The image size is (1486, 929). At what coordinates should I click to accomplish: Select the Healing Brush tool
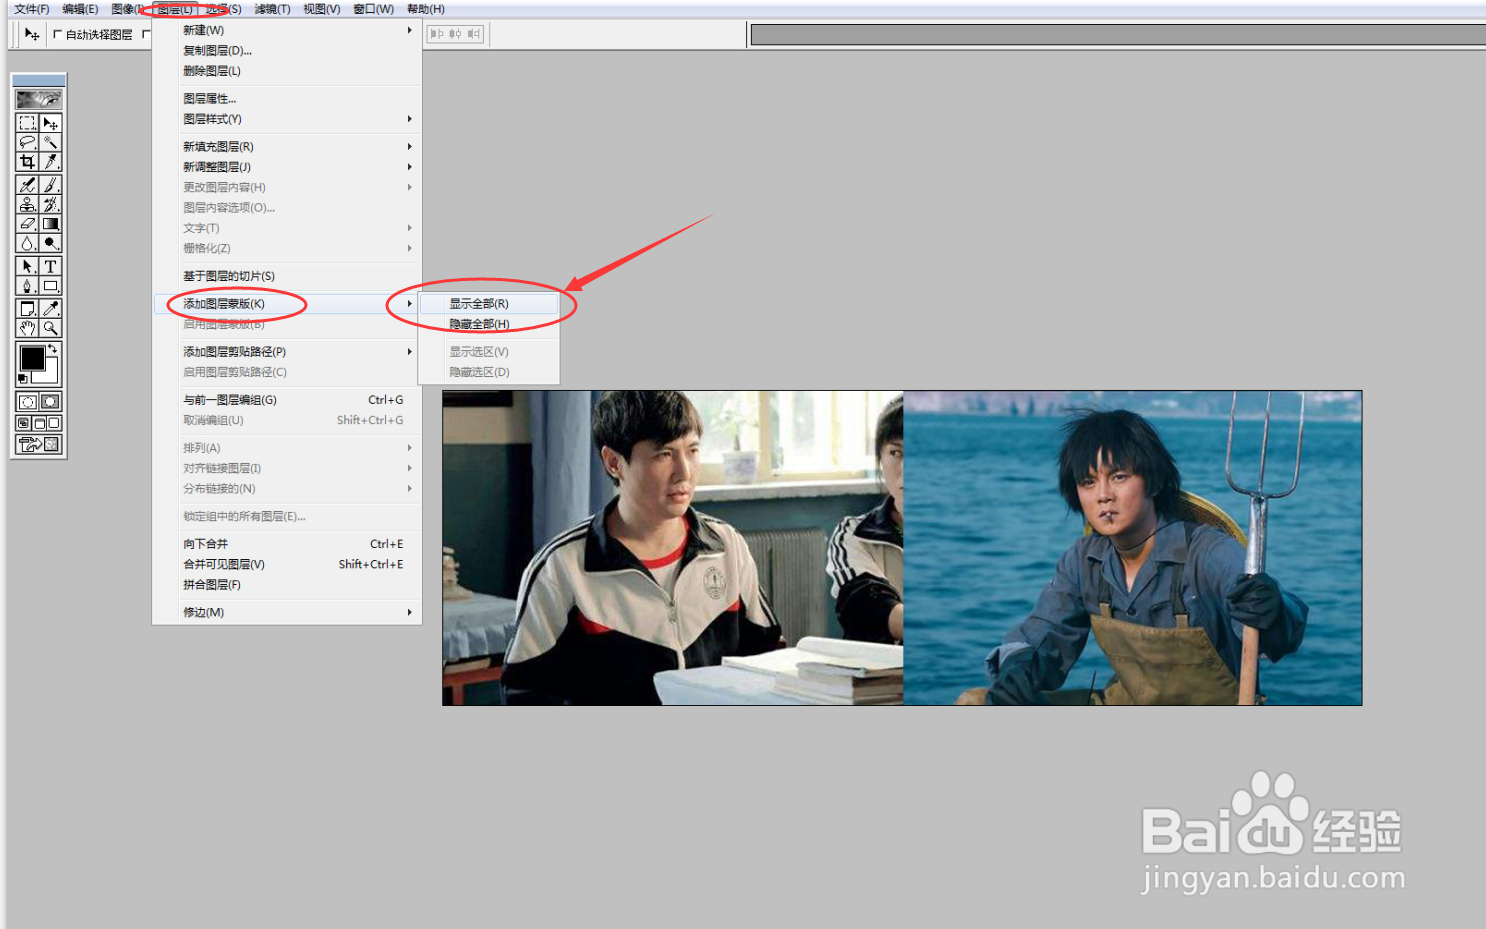pos(27,185)
